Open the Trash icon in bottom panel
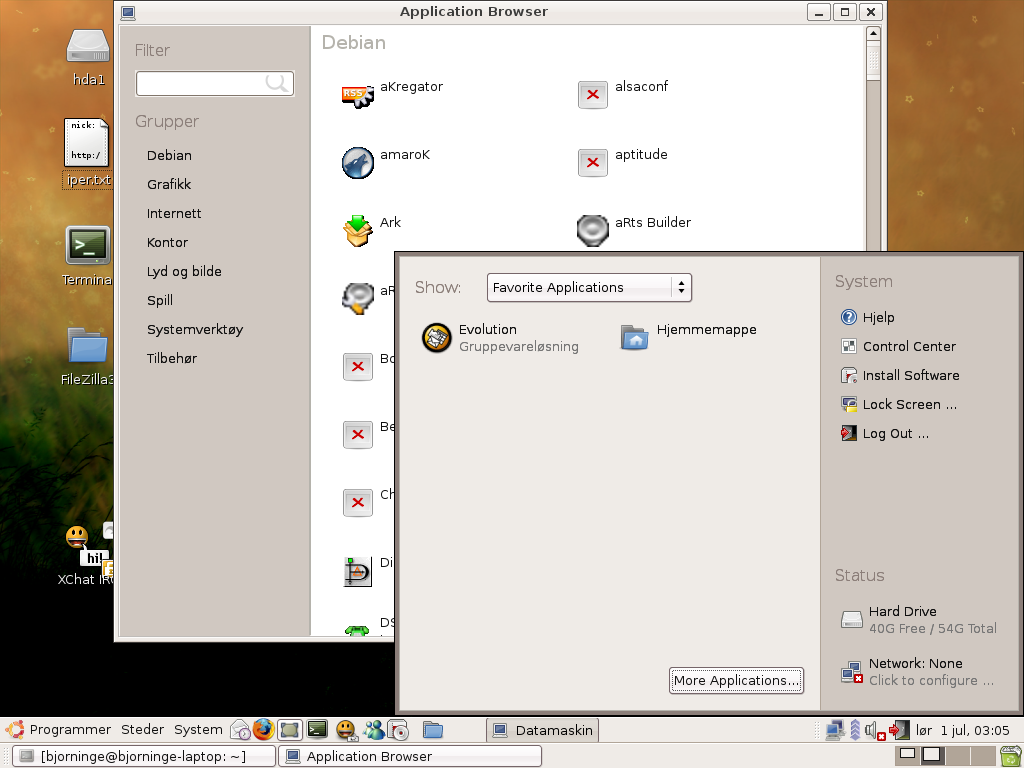This screenshot has width=1024, height=768. tap(1010, 756)
